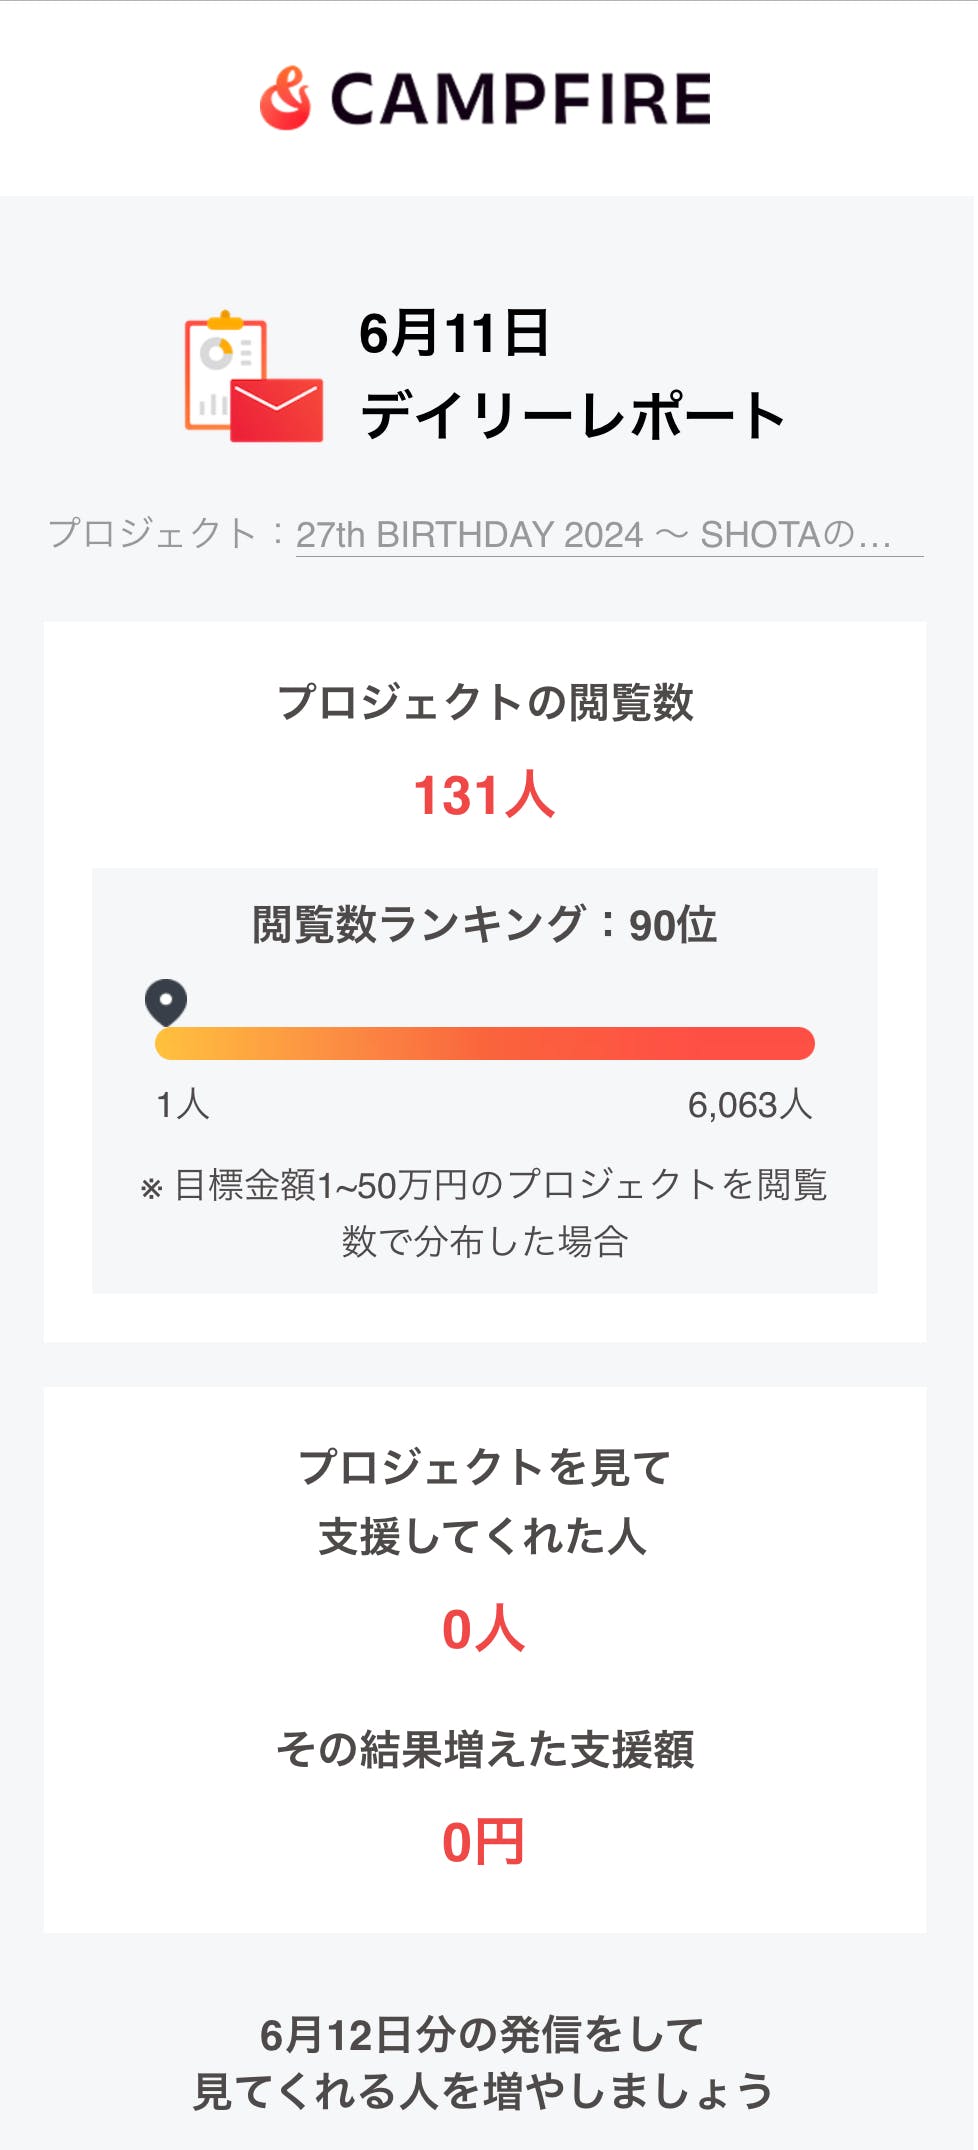Click the orange-red gradient ranking bar

[x=485, y=1043]
